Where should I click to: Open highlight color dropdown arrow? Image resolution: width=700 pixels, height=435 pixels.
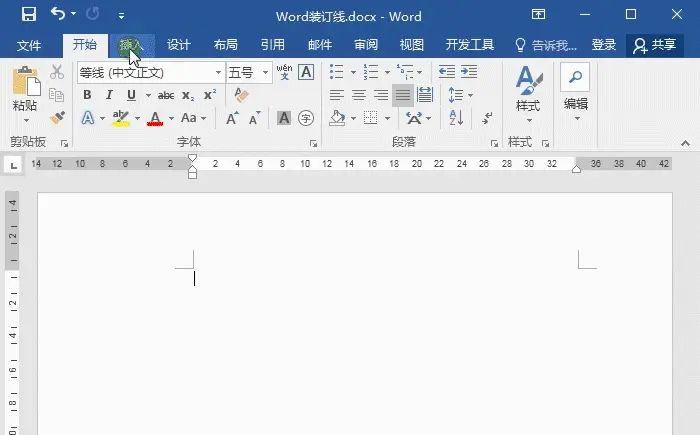click(137, 118)
